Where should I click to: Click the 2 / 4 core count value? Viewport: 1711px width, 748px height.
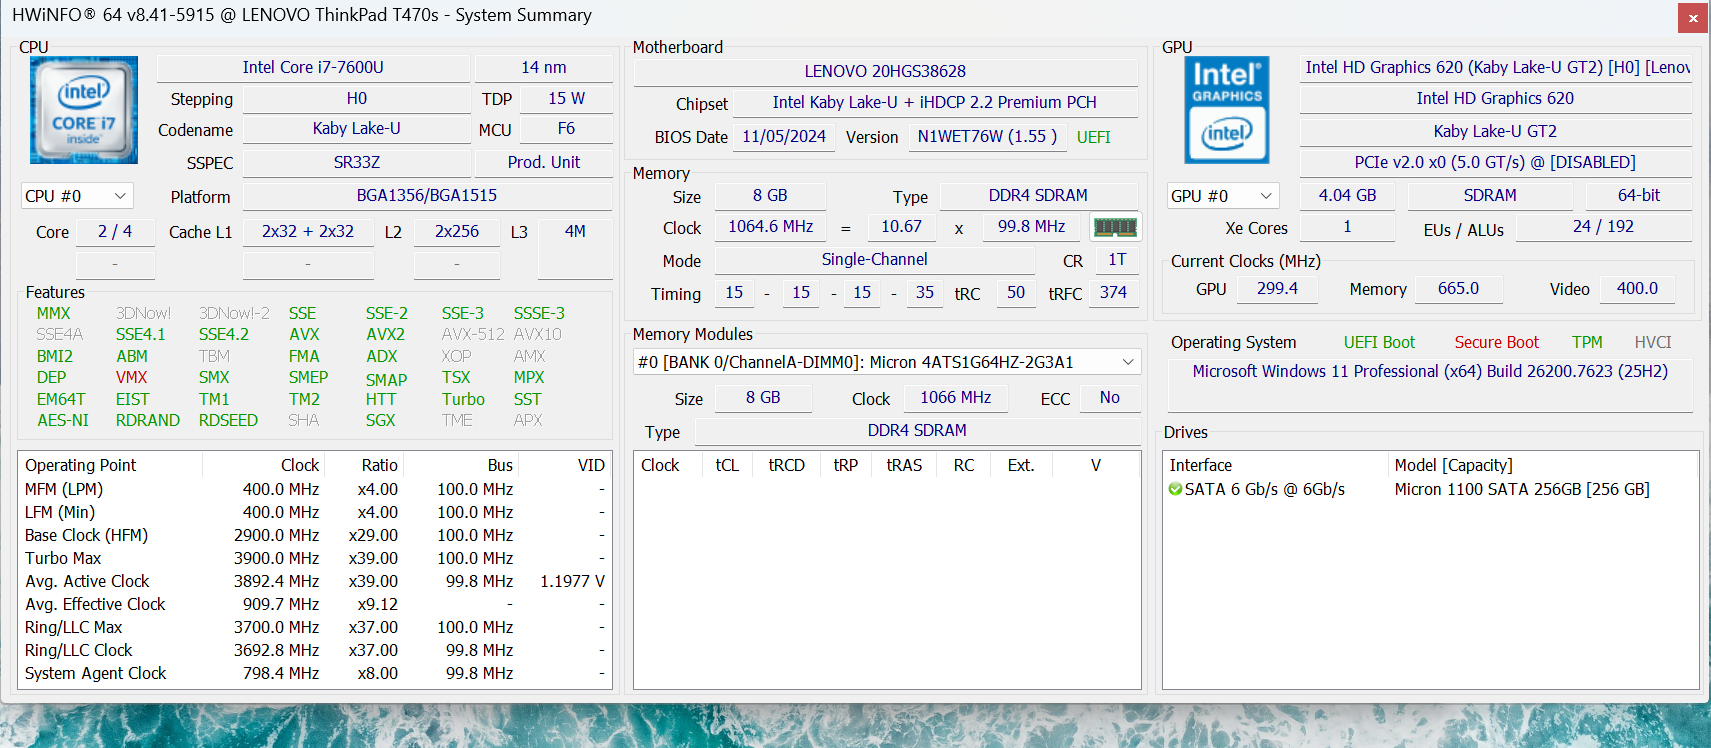click(115, 231)
